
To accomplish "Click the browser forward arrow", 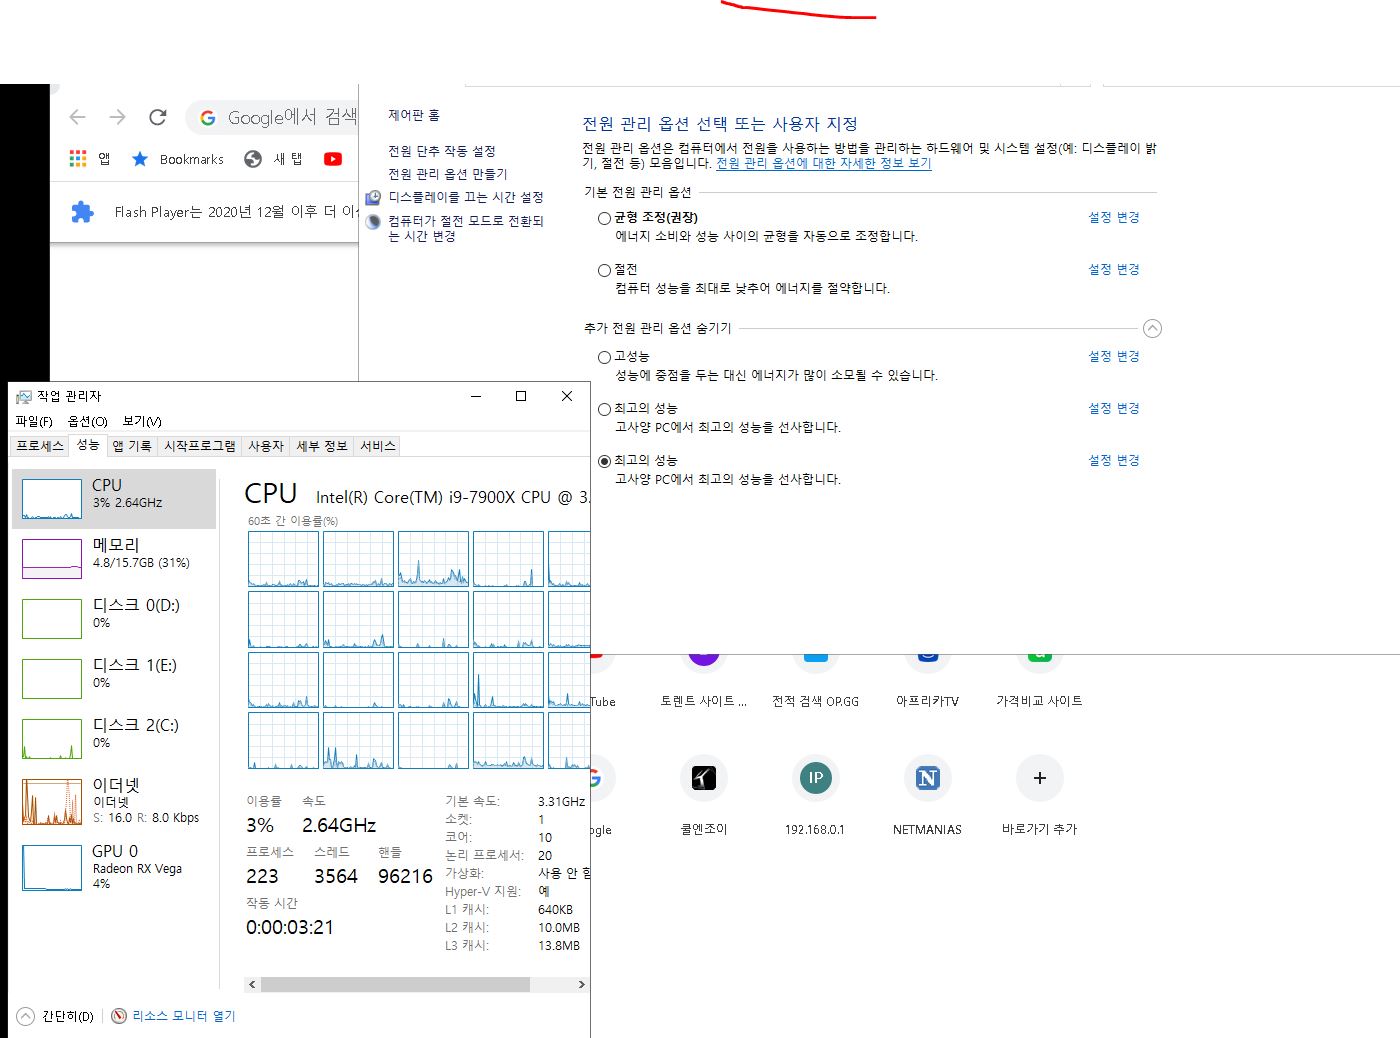I will tap(117, 117).
